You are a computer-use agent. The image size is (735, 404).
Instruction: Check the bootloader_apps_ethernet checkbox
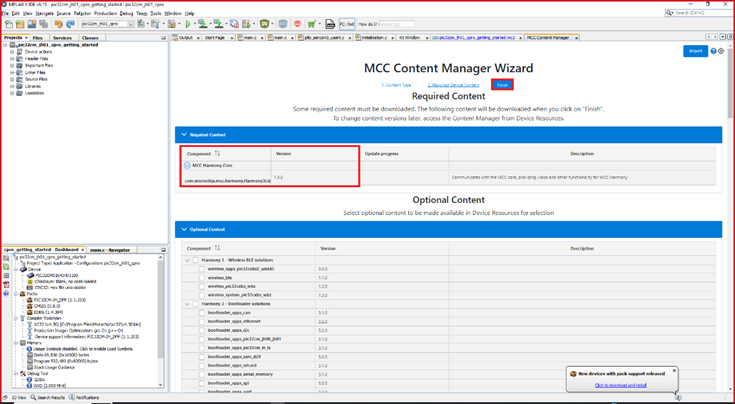point(202,322)
